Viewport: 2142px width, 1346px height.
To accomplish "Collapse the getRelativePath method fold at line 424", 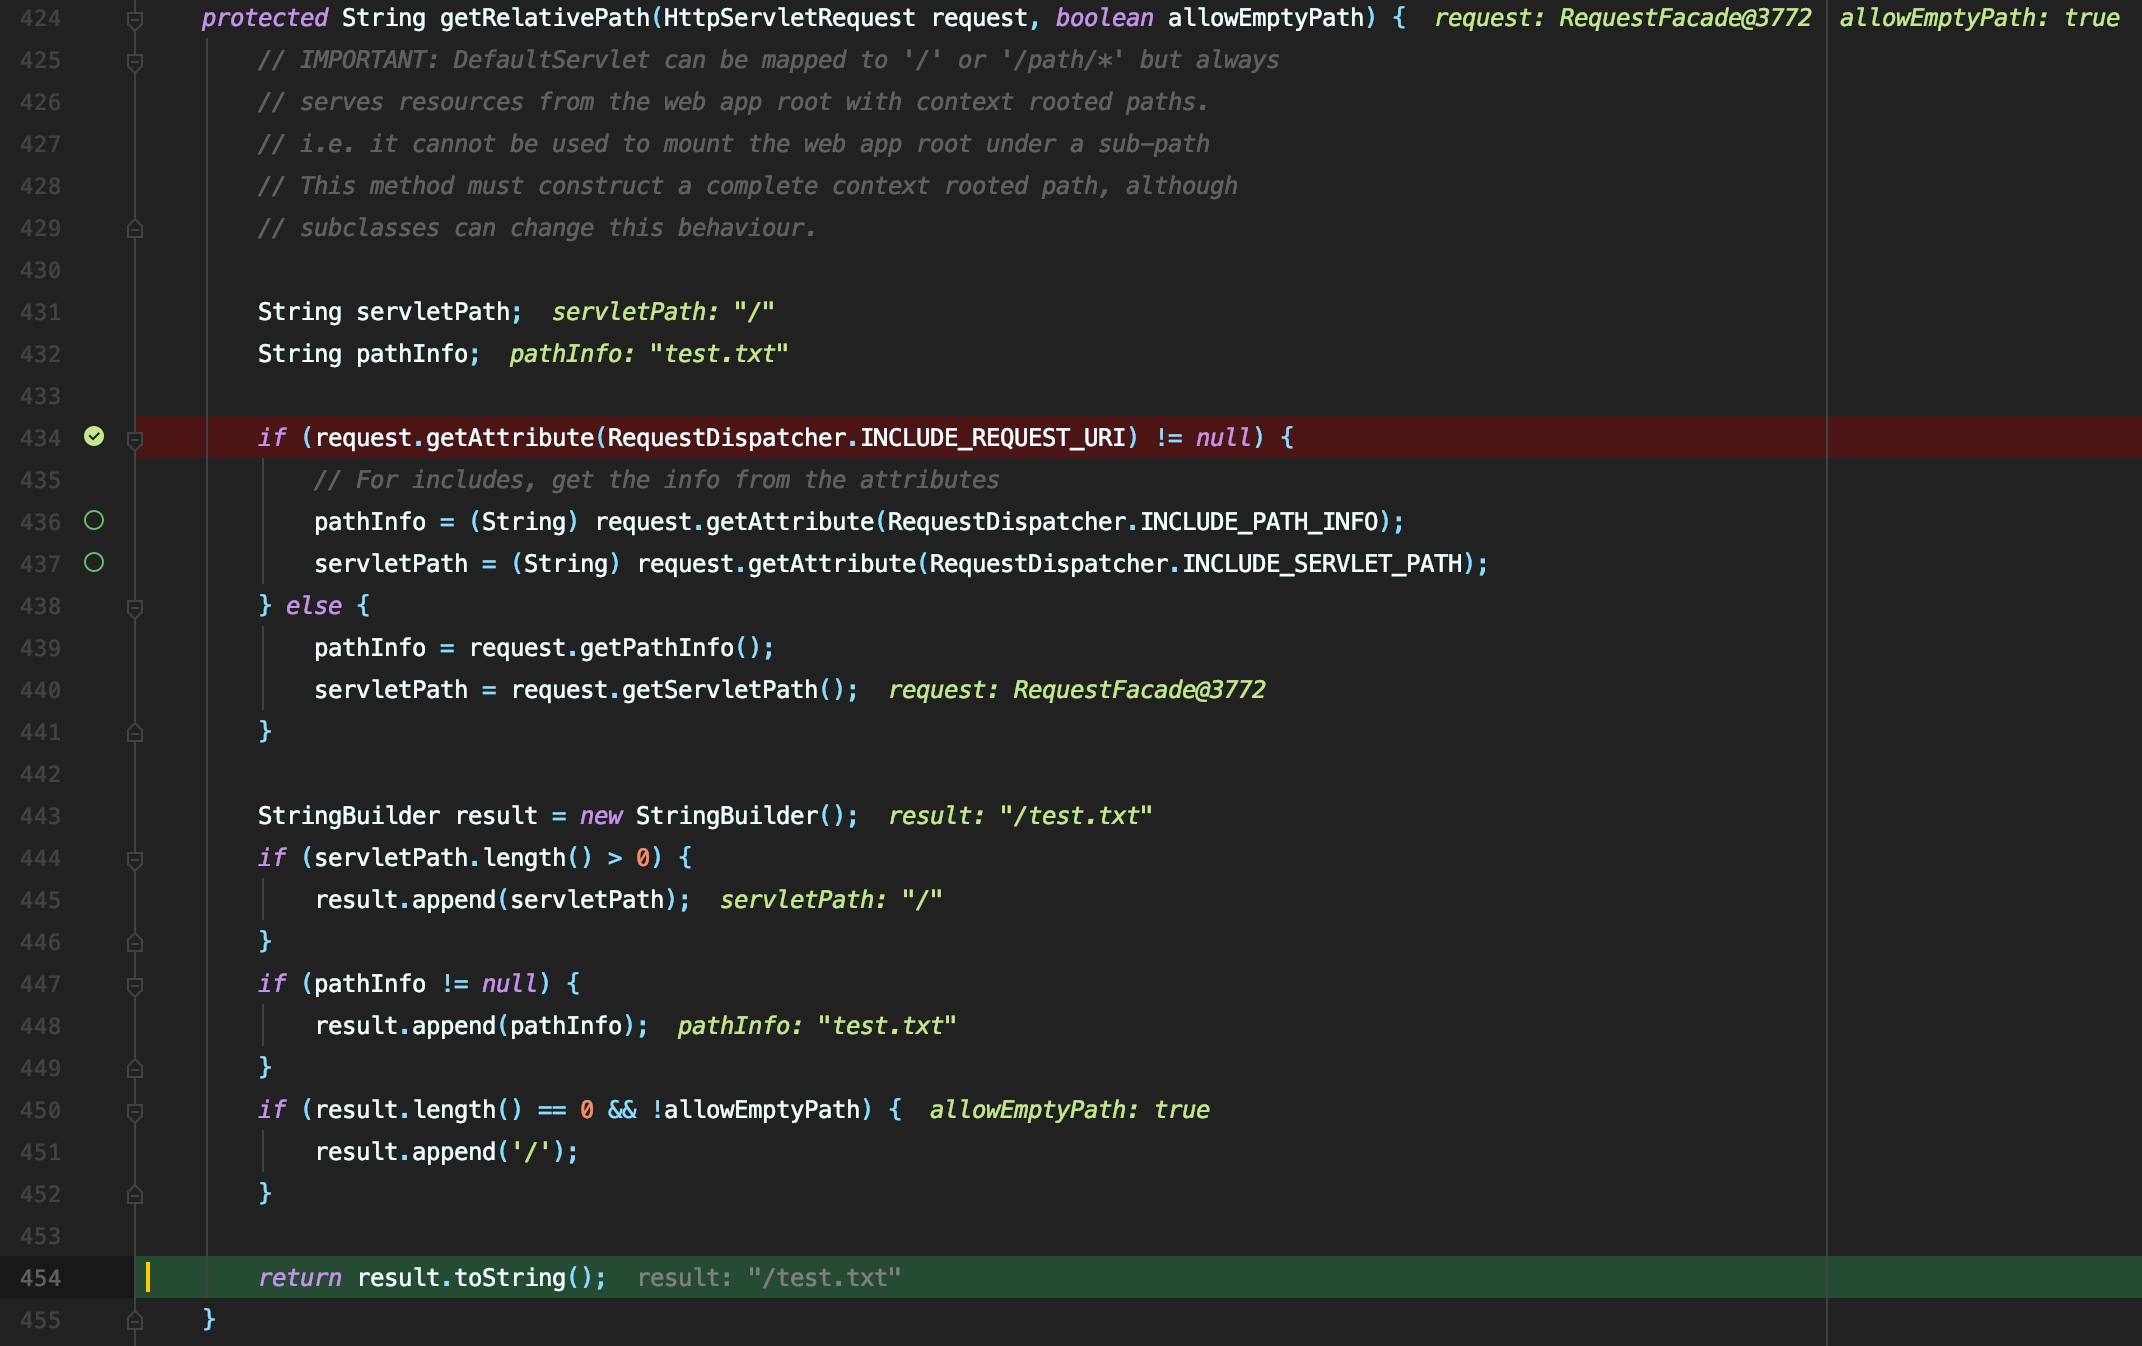I will click(135, 19).
